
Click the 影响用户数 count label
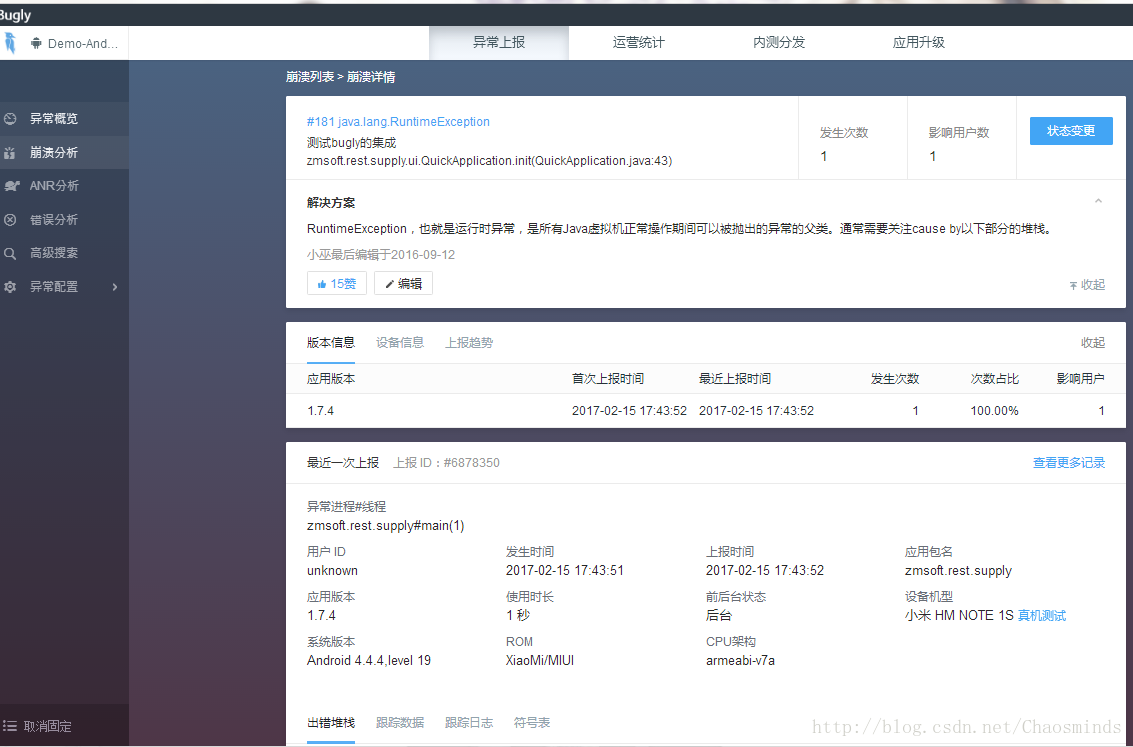coord(959,133)
